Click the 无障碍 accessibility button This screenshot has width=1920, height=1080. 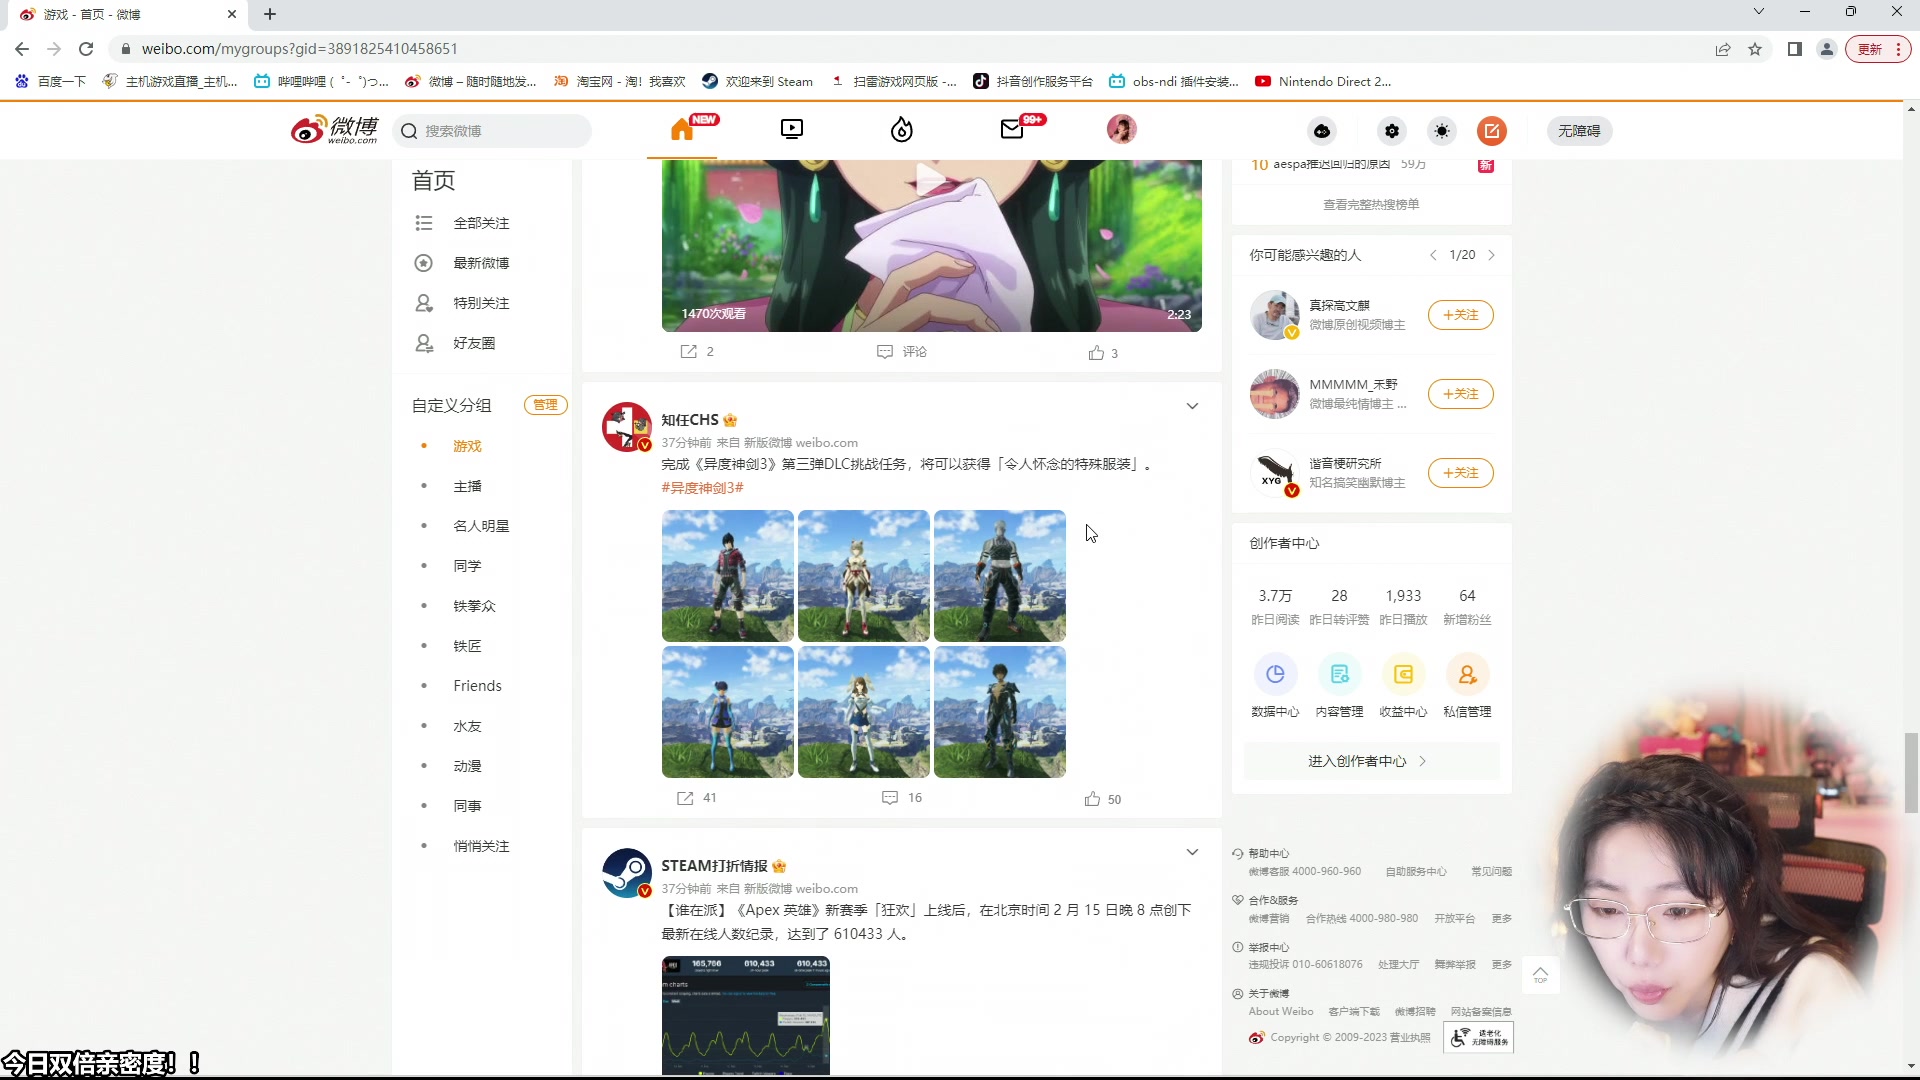point(1579,131)
